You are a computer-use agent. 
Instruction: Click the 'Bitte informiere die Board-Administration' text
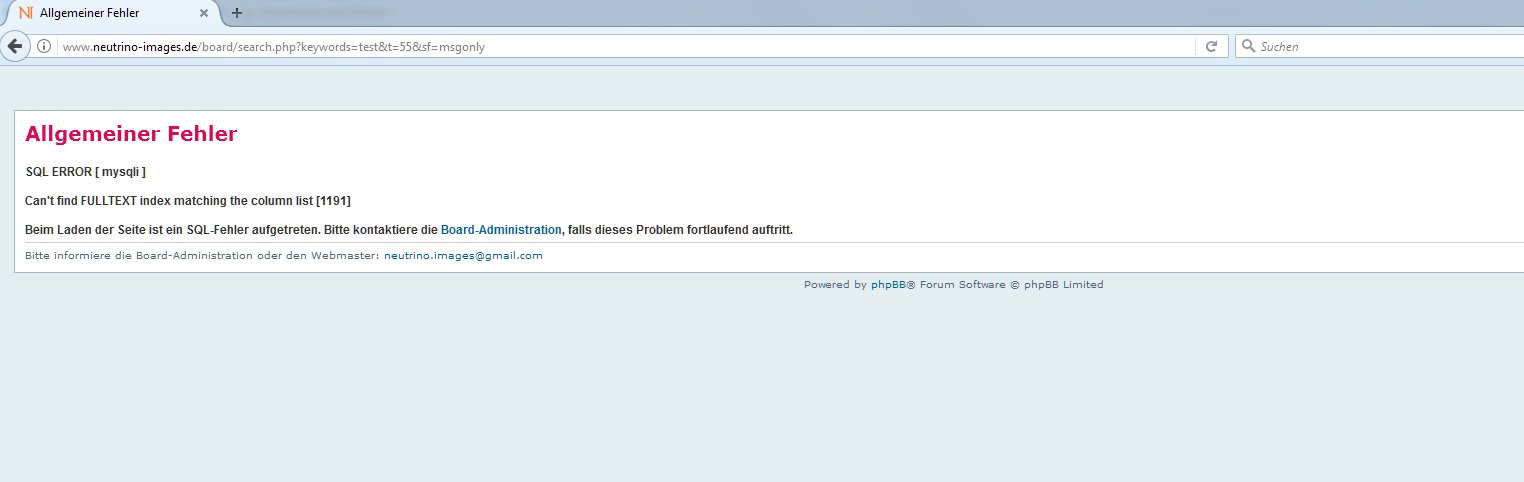[x=200, y=256]
